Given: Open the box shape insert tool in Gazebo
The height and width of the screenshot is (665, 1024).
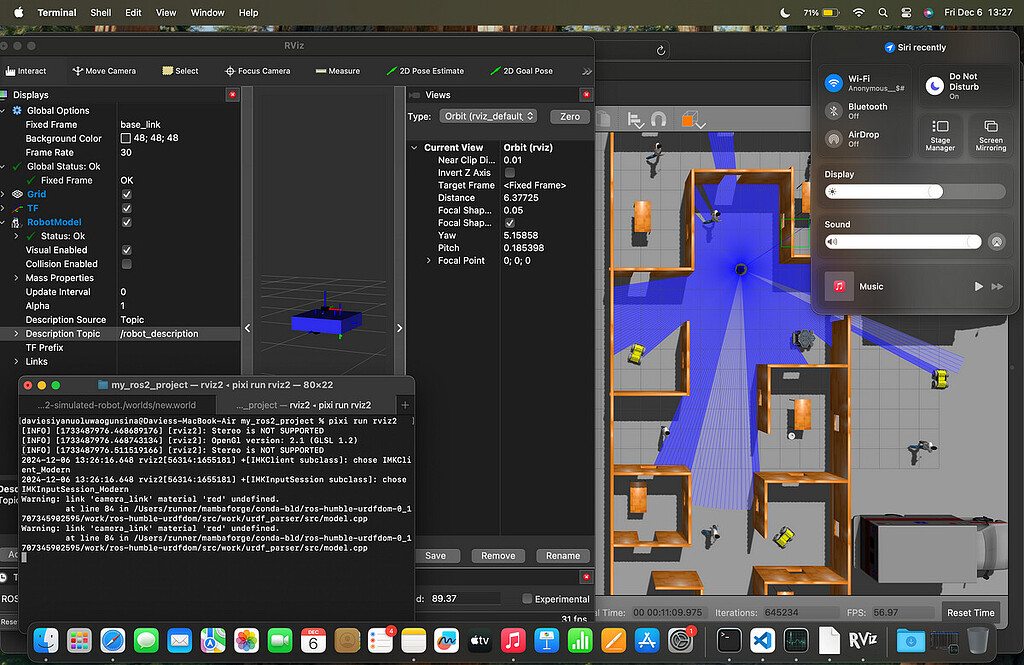Looking at the screenshot, I should pos(689,119).
